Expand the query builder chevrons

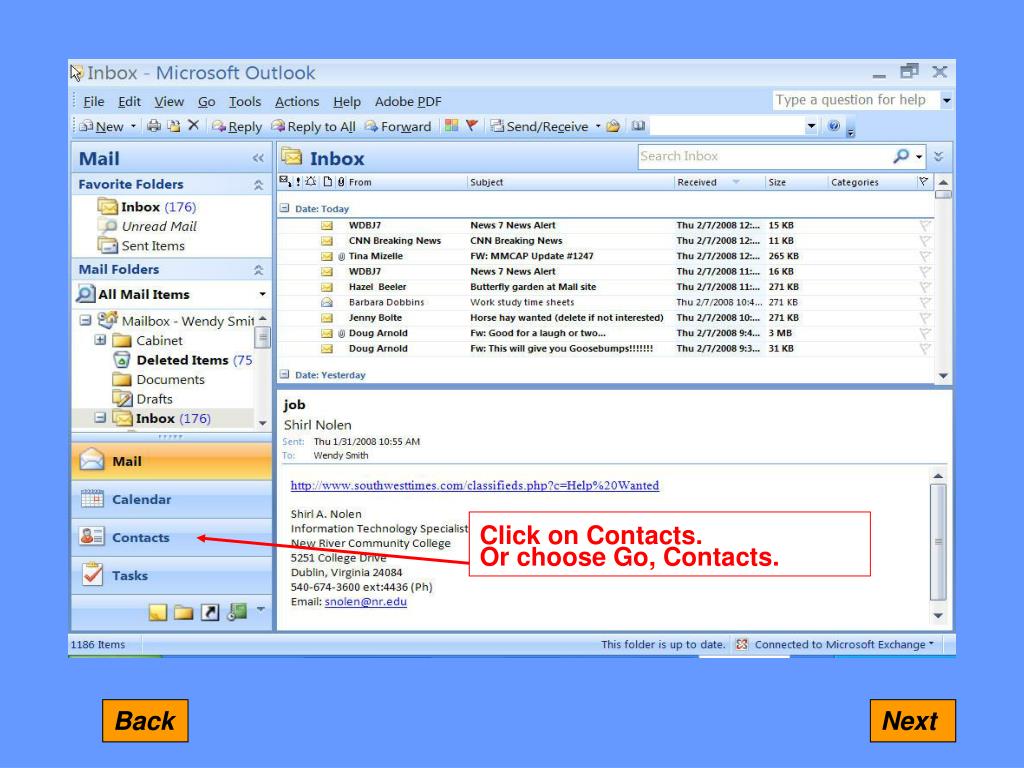tap(938, 157)
